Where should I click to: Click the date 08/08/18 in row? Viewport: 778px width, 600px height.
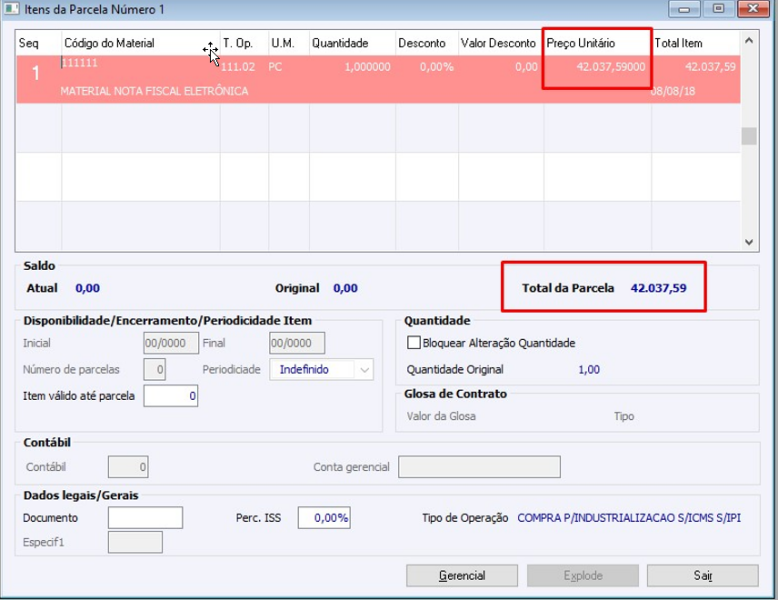(673, 91)
